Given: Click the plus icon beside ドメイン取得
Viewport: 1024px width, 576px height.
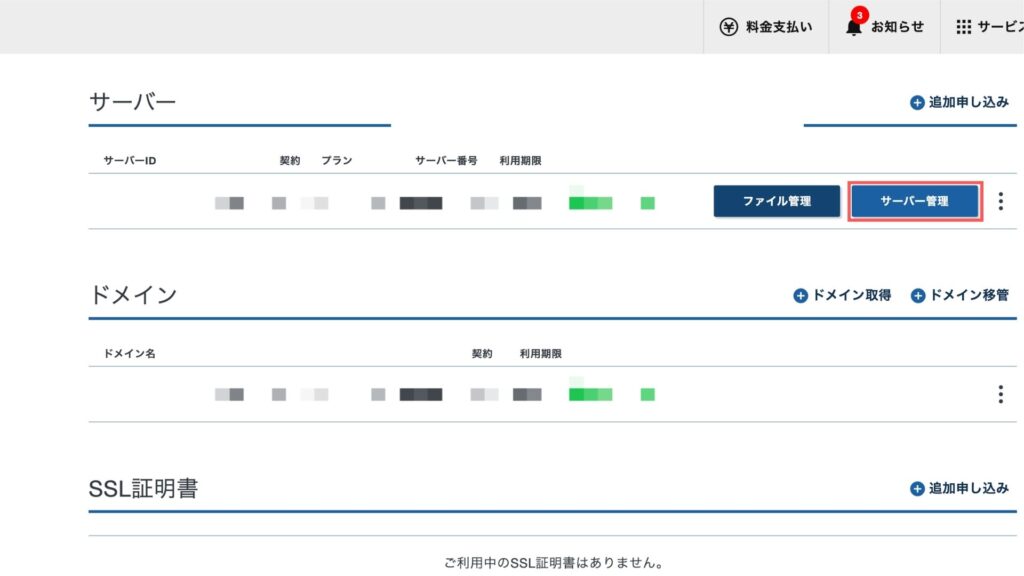Looking at the screenshot, I should click(800, 296).
